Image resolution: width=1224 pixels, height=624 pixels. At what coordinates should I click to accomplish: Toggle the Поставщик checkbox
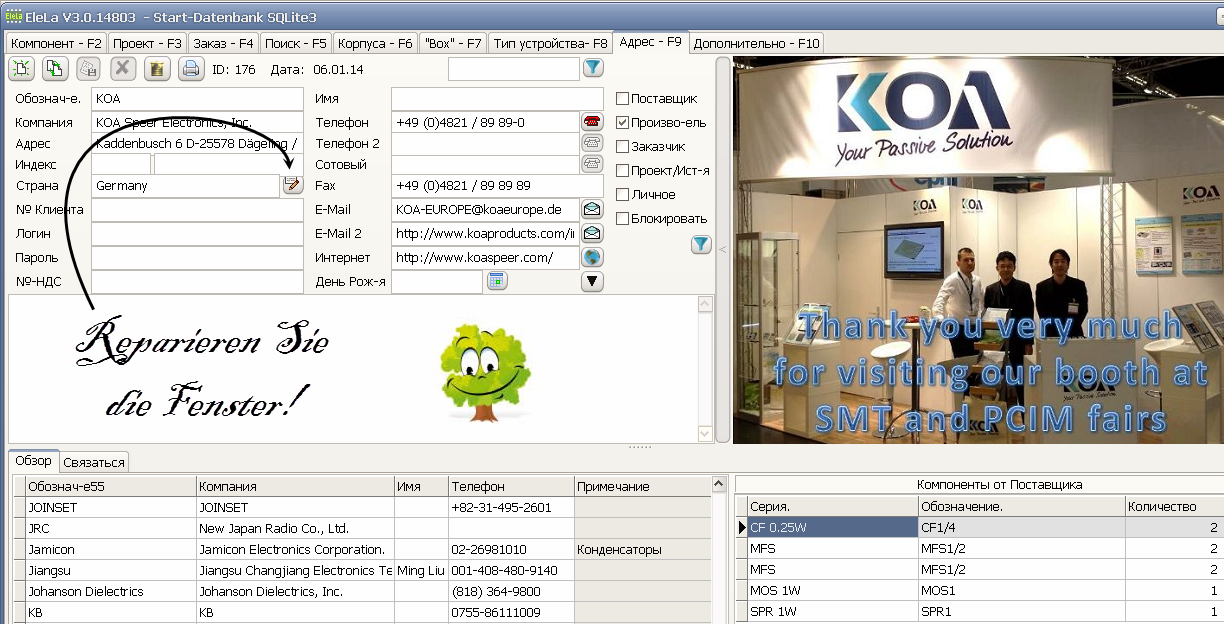coord(622,99)
